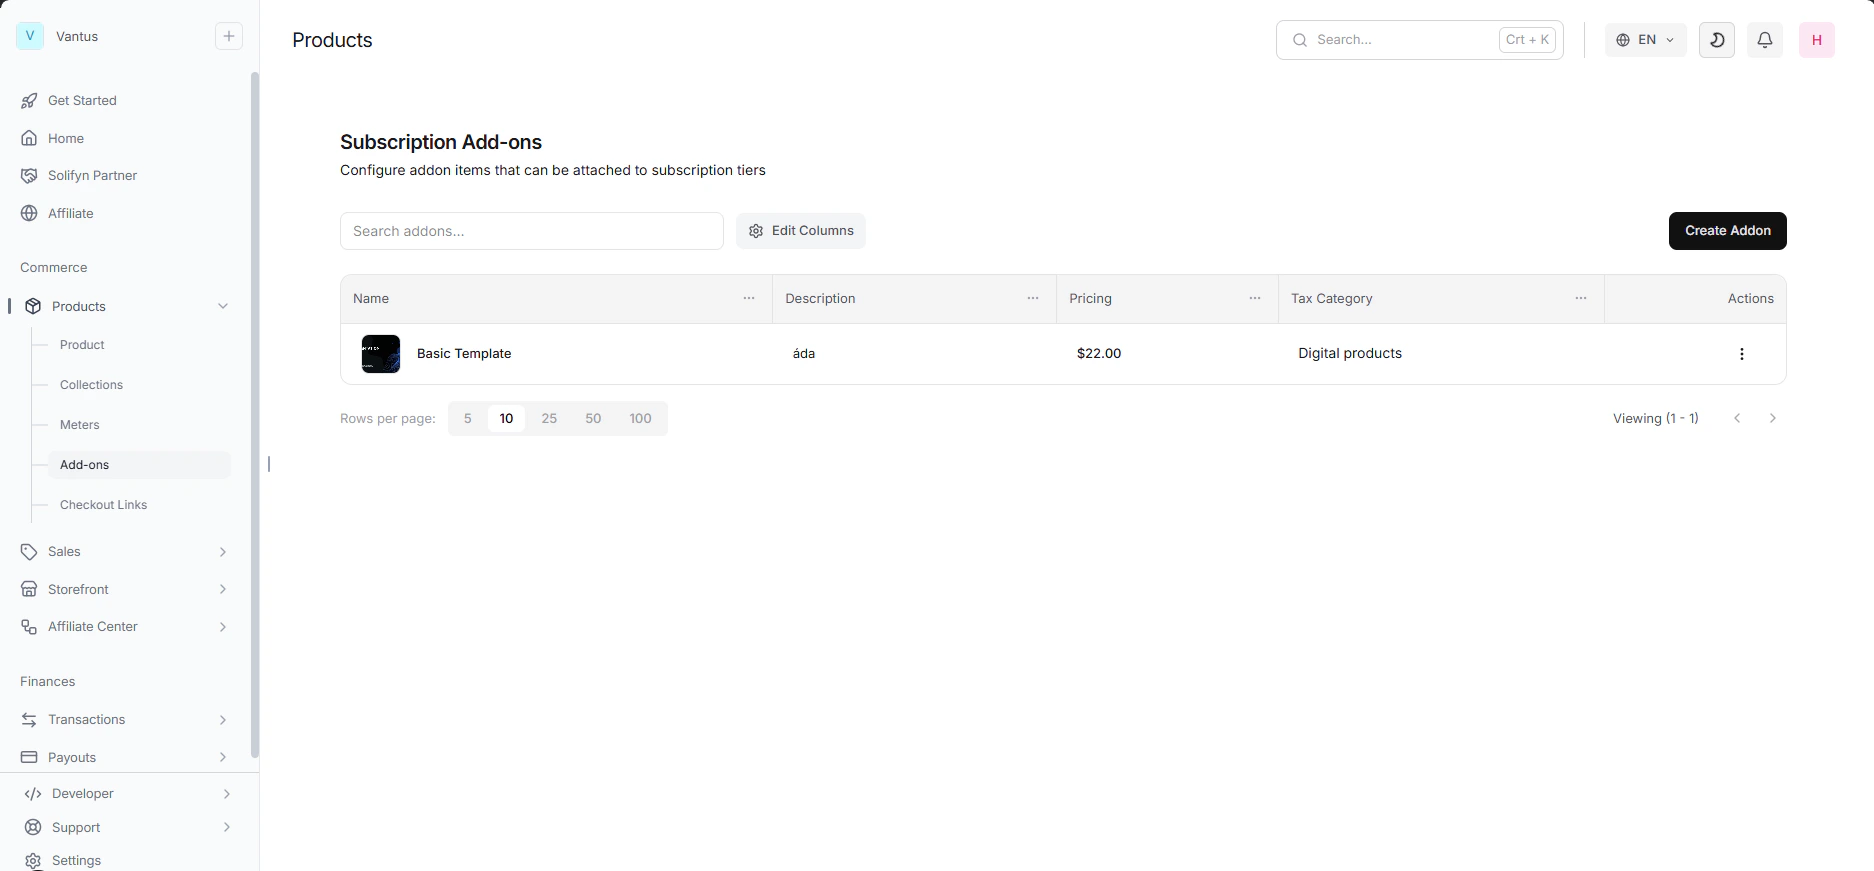
Task: Click the Products box icon
Action: pos(33,306)
